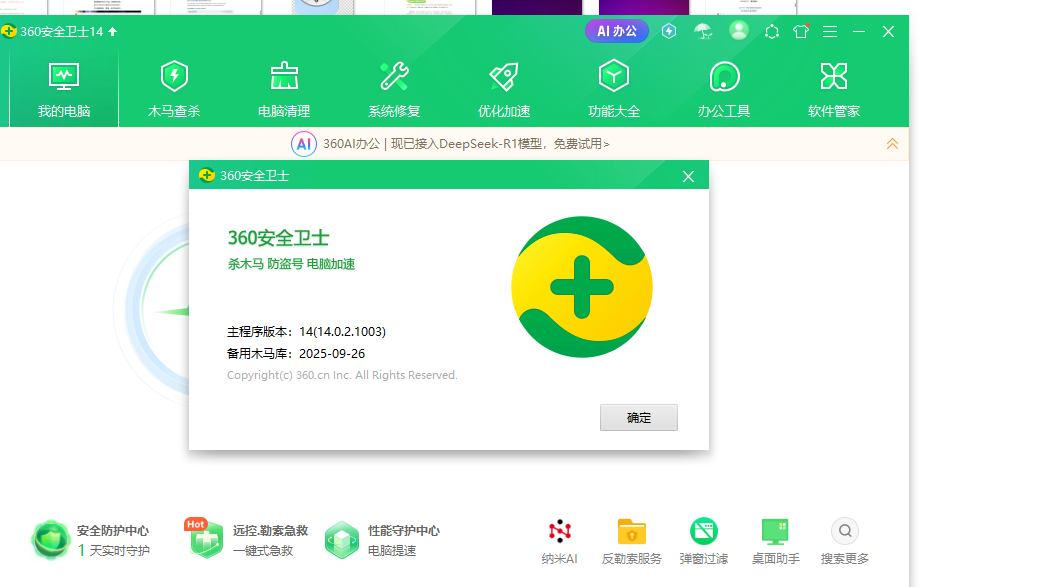This screenshot has height=587, width=1037.
Task: Open the 功能大全 tab
Action: tap(614, 89)
